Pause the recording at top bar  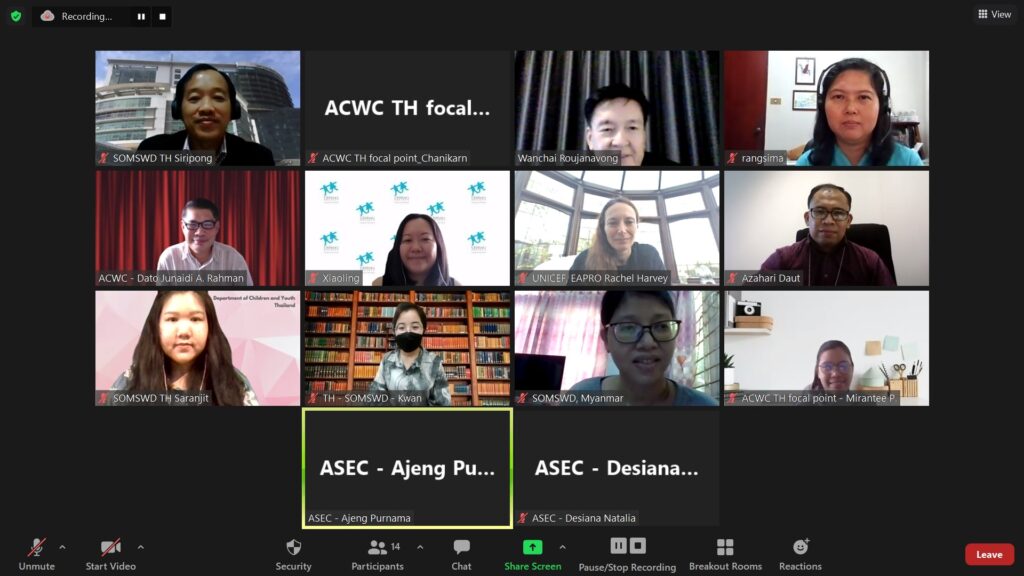pyautogui.click(x=141, y=16)
